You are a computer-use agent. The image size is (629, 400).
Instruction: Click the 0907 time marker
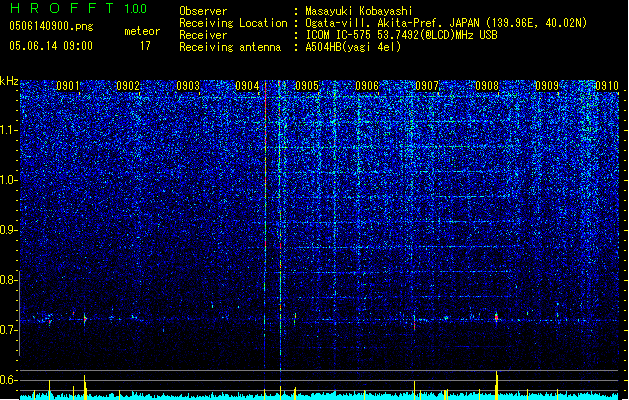pos(427,86)
